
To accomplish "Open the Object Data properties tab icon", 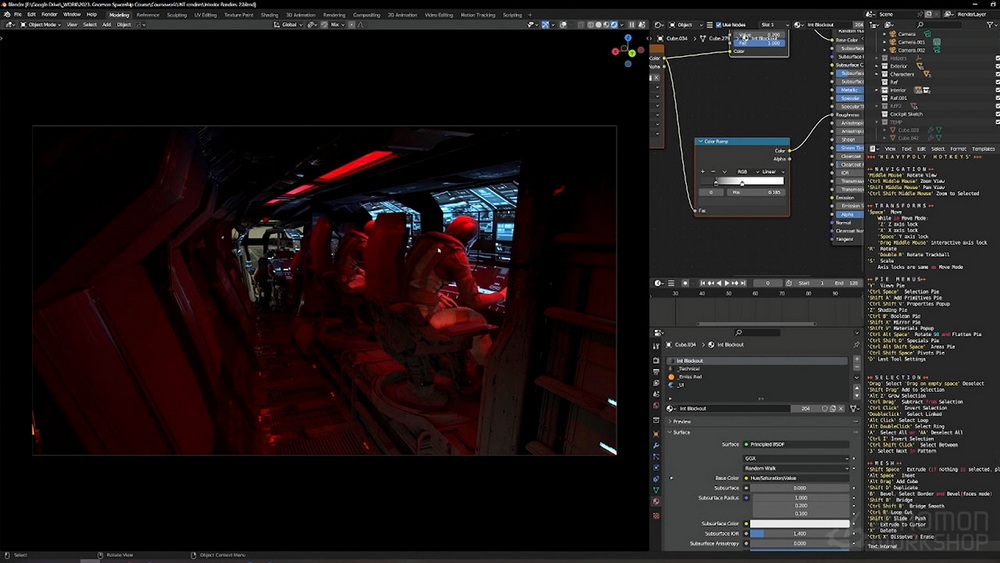I will point(656,490).
